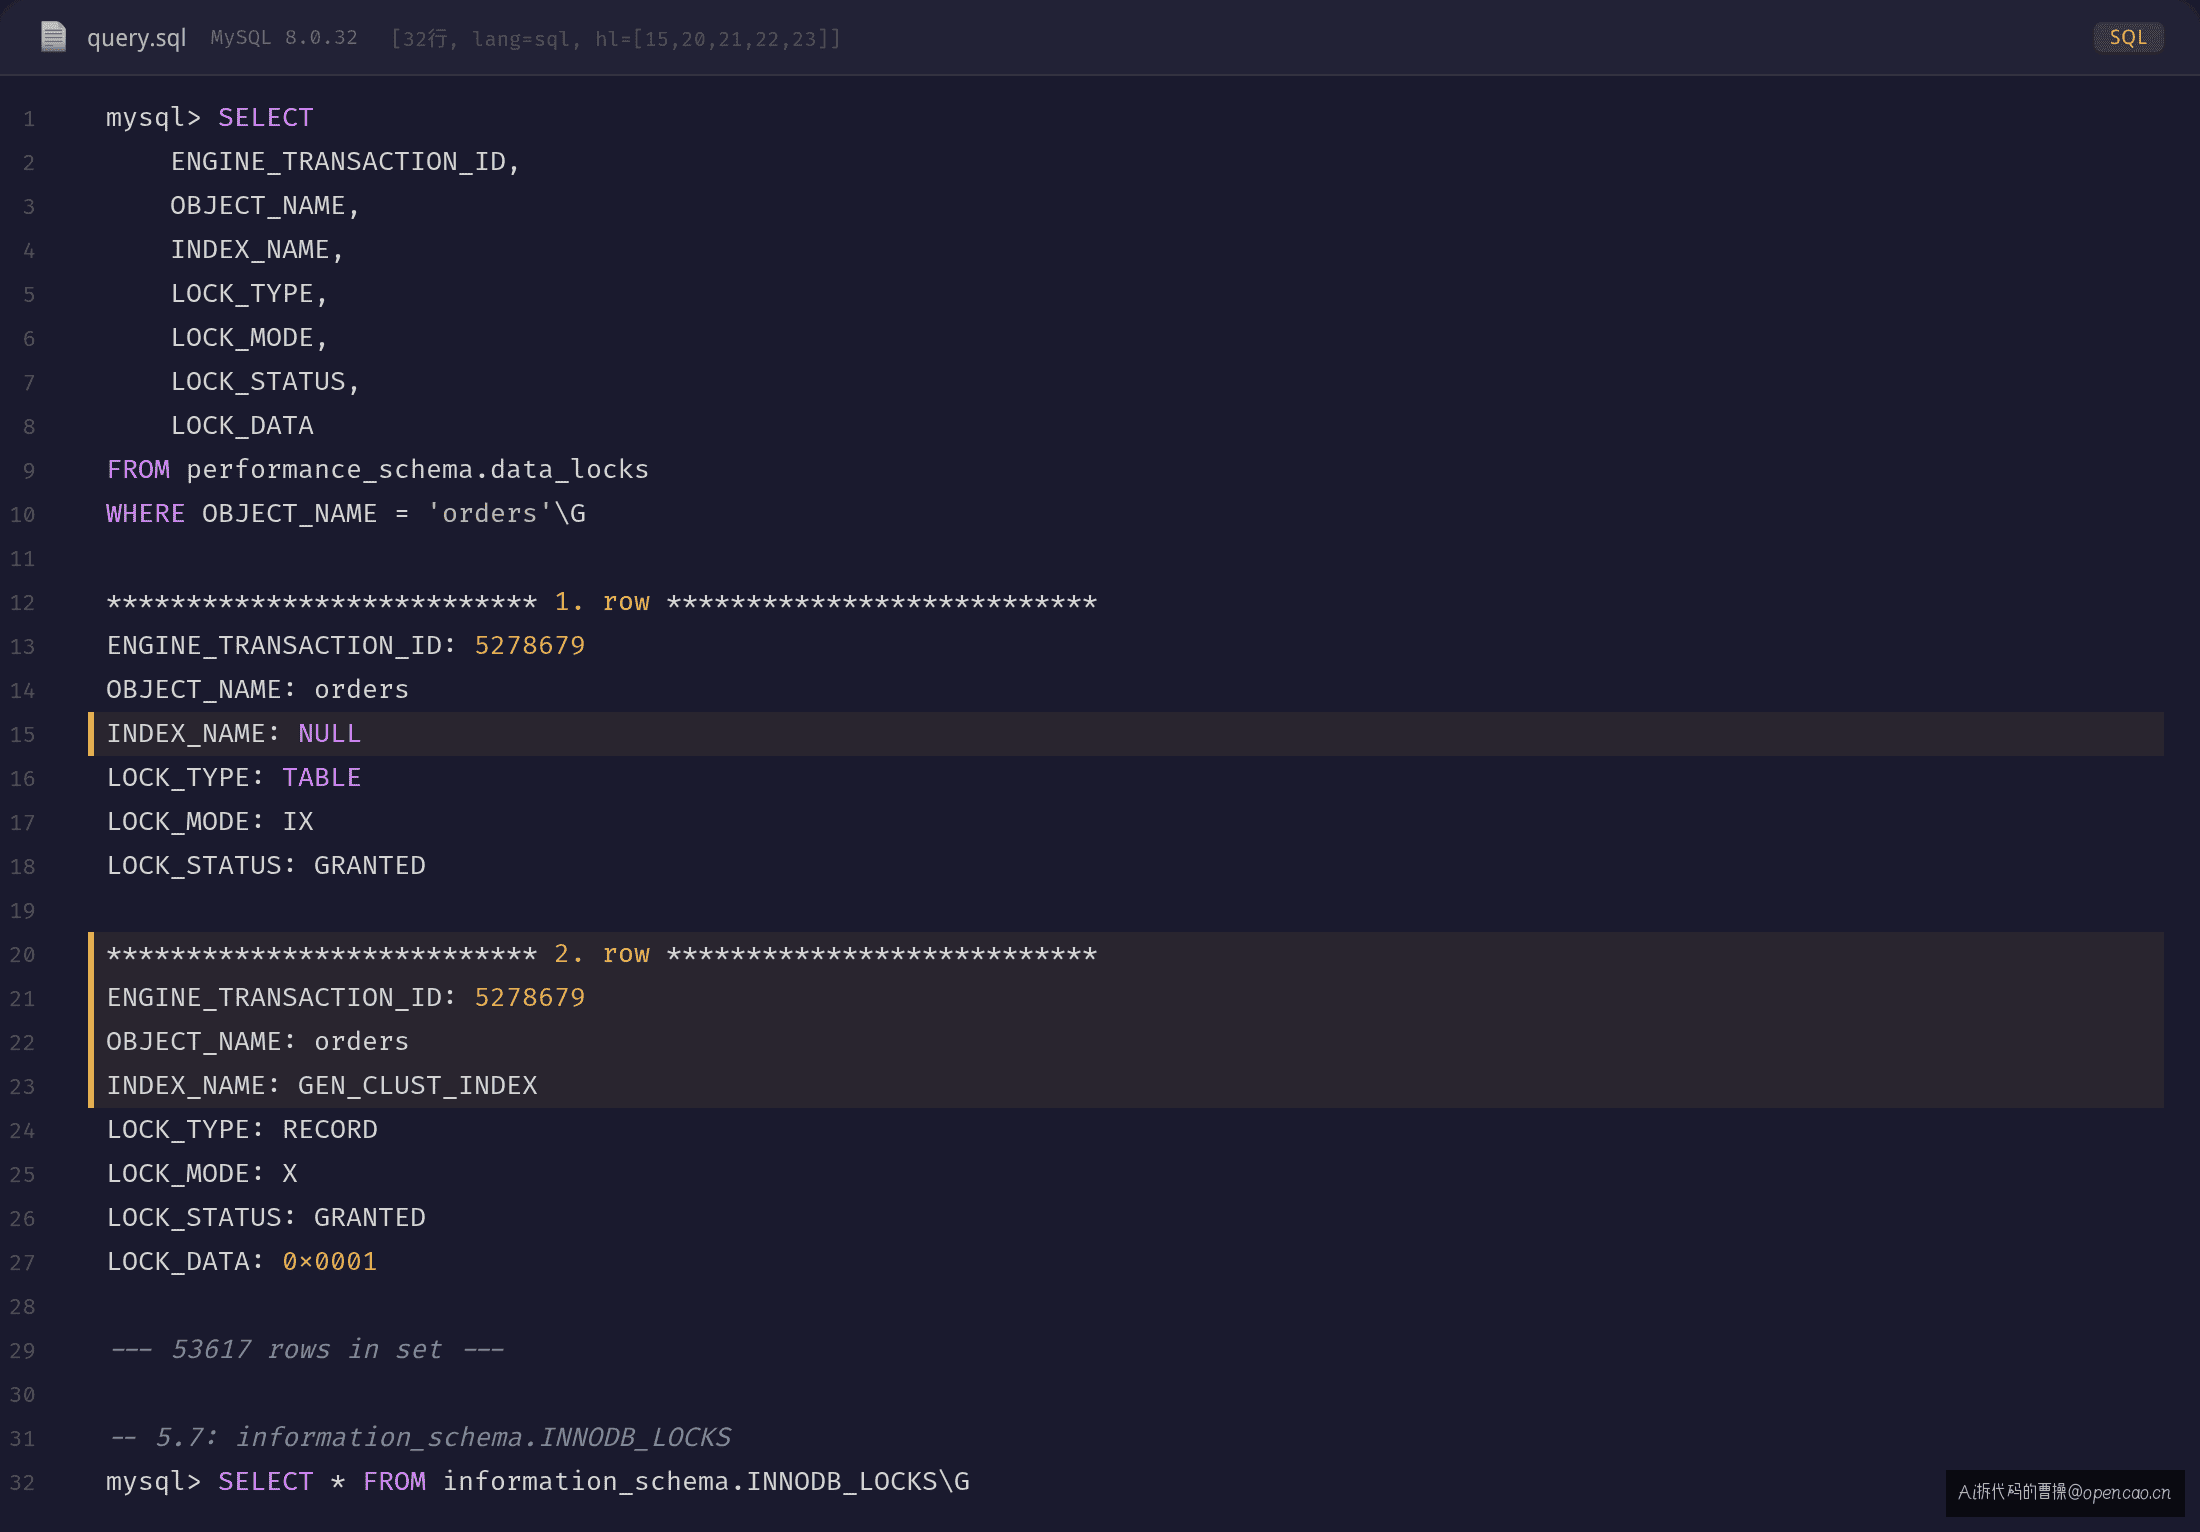Click LOCK_MODE, on line 6
This screenshot has width=2200, height=1532.
249,338
